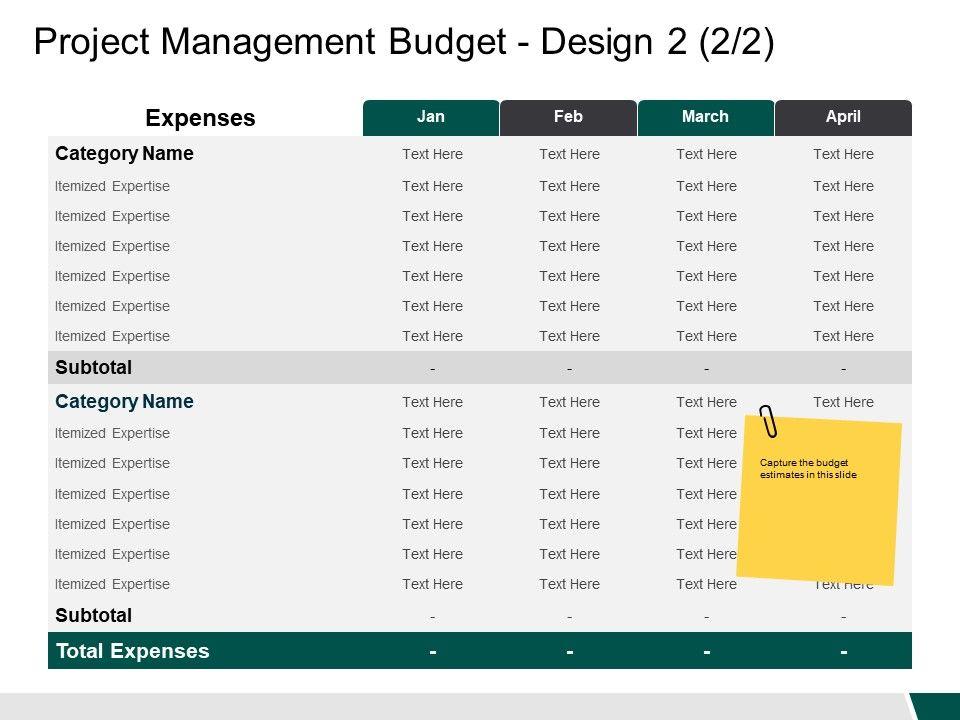Click the gray footer bar of the slide
Screen dimensions: 960x720
pos(450,706)
